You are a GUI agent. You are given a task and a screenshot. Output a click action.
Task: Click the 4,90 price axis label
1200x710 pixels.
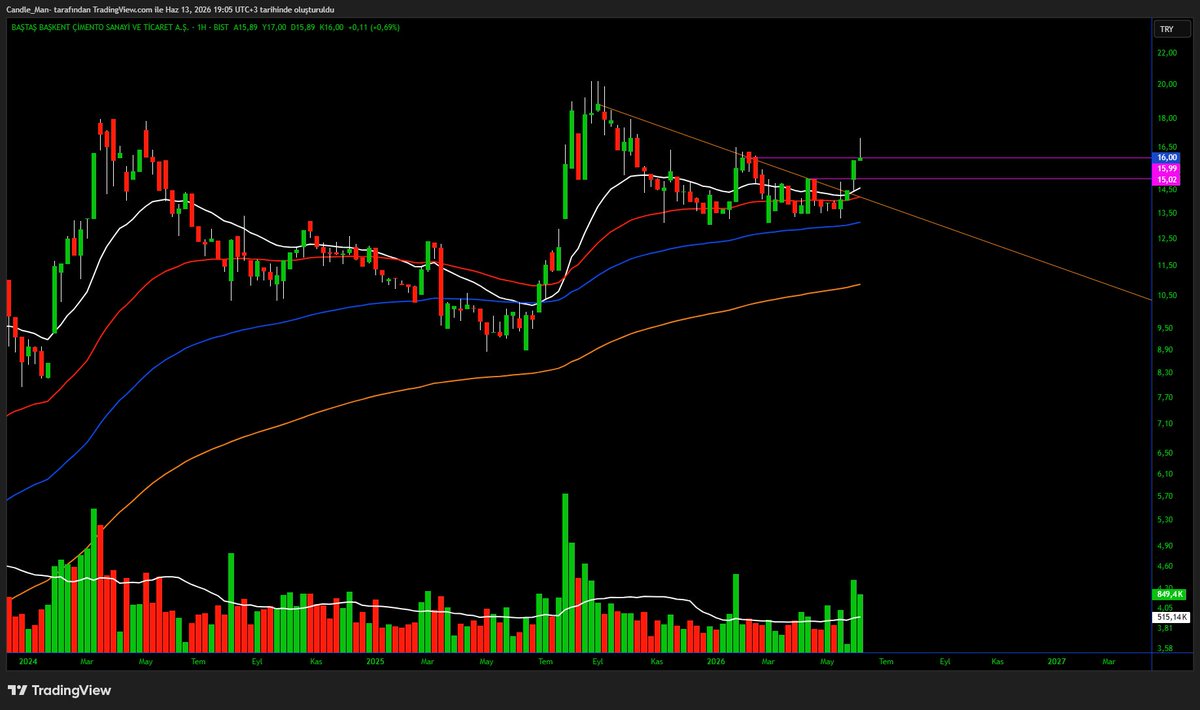coord(1165,546)
